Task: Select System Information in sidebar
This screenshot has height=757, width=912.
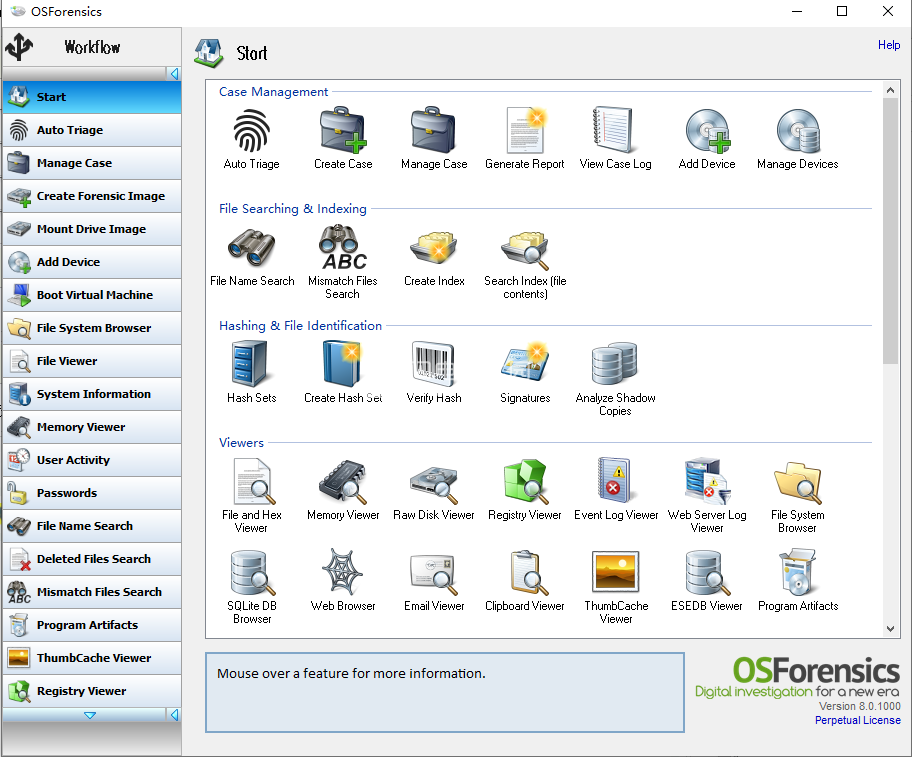Action: coord(92,394)
